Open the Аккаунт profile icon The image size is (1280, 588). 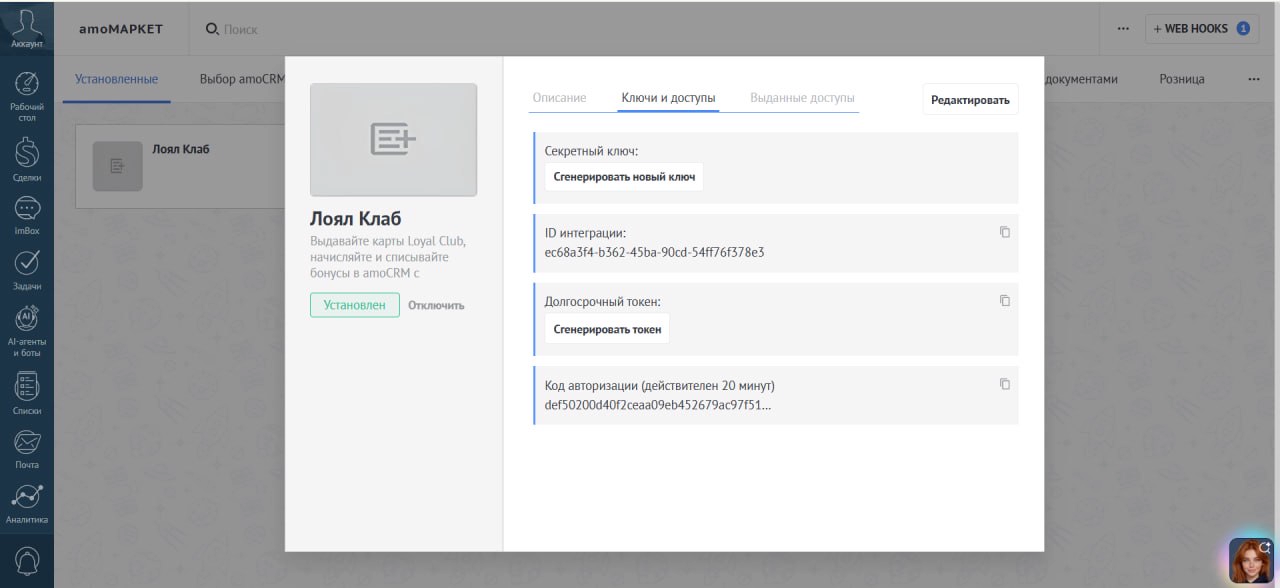tap(27, 28)
